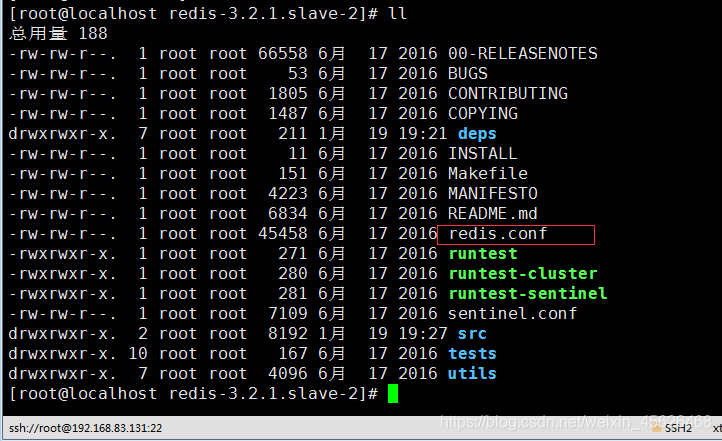Image resolution: width=722 pixels, height=441 pixels.
Task: Click link count 10 in the tests row
Action: [138, 354]
